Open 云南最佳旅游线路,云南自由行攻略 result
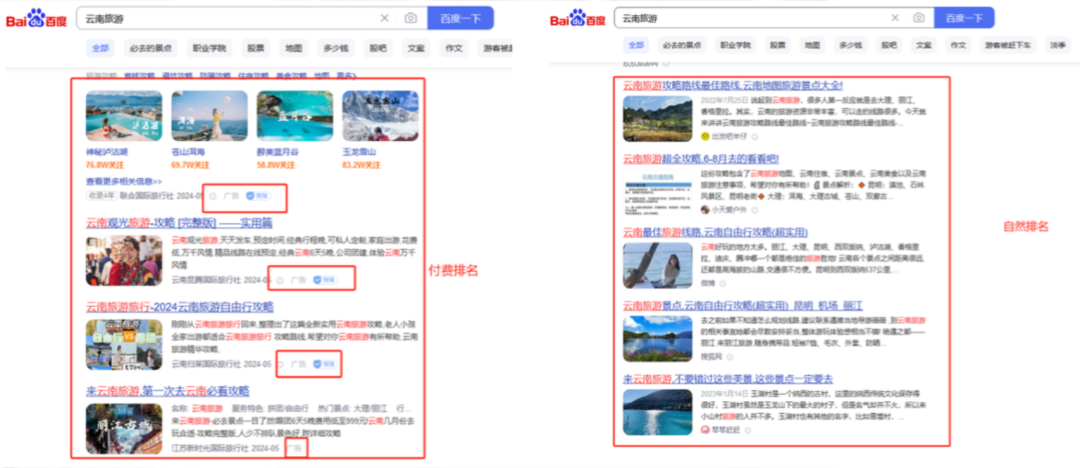Screen dimensions: 1080x468 (x=716, y=232)
